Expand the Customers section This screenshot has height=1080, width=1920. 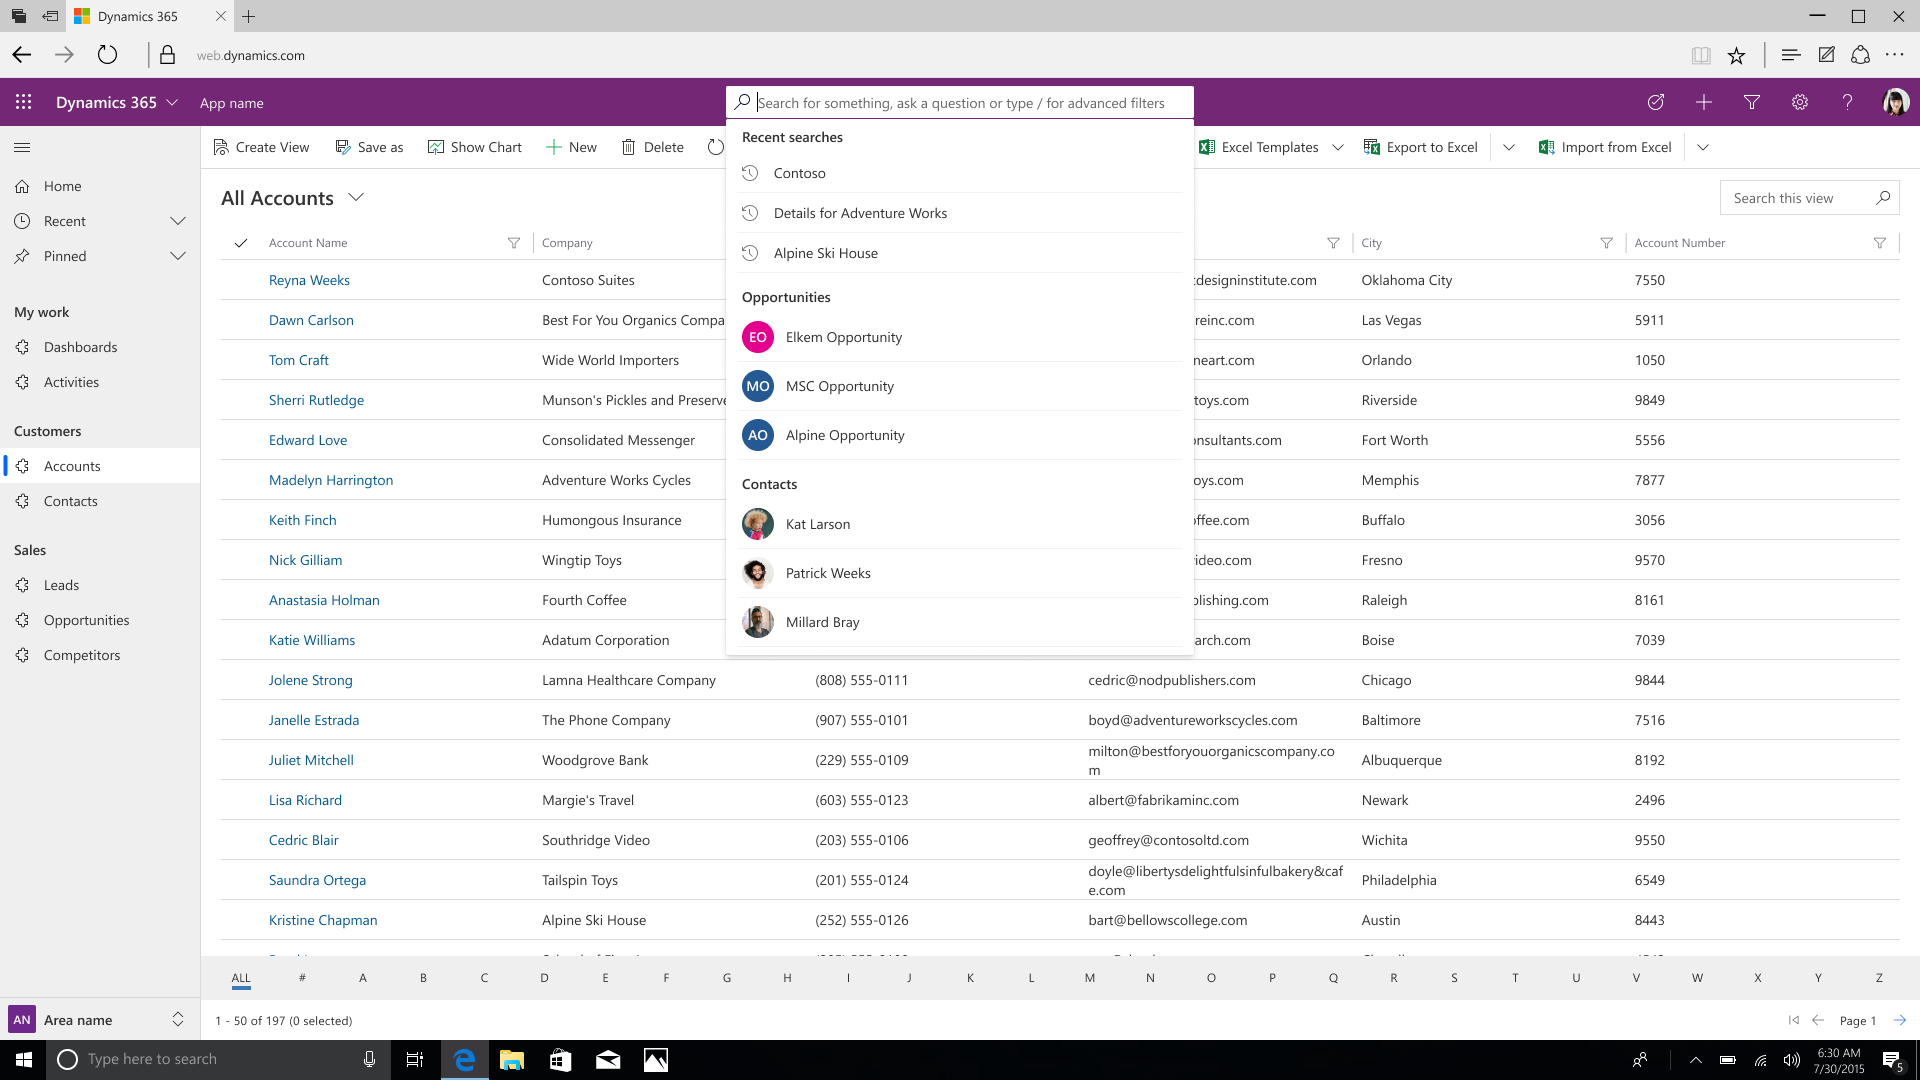pyautogui.click(x=47, y=430)
